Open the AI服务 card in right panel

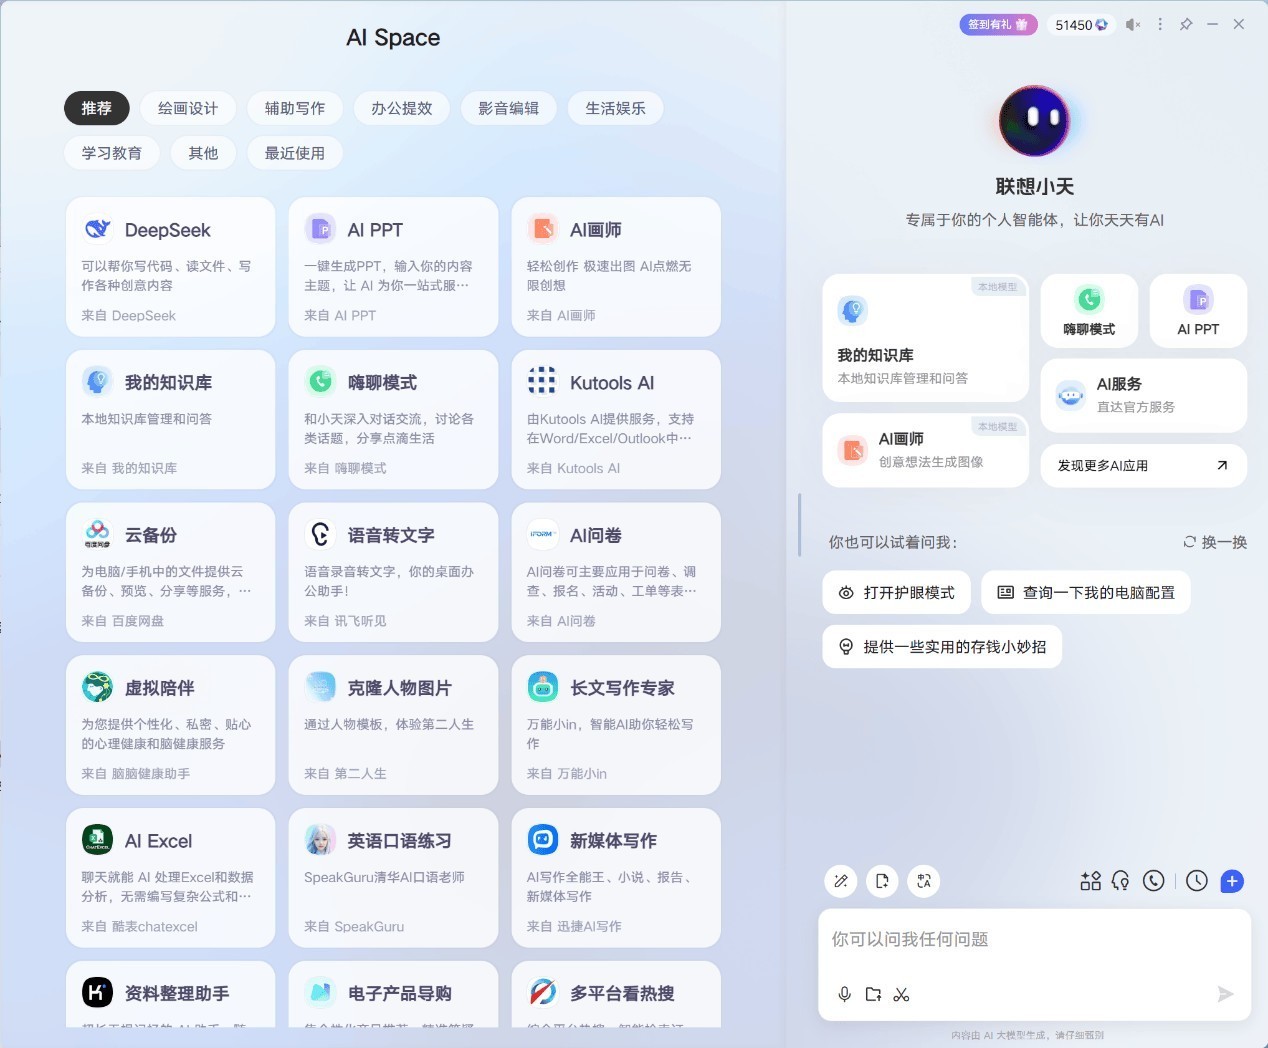tap(1144, 395)
